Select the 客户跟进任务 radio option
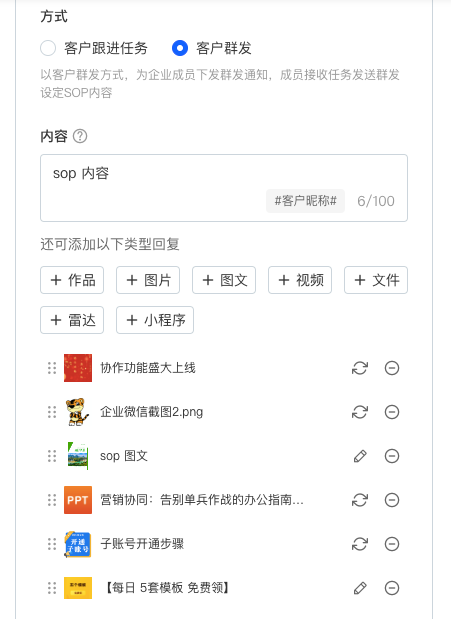The width and height of the screenshot is (451, 619). pyautogui.click(x=48, y=48)
